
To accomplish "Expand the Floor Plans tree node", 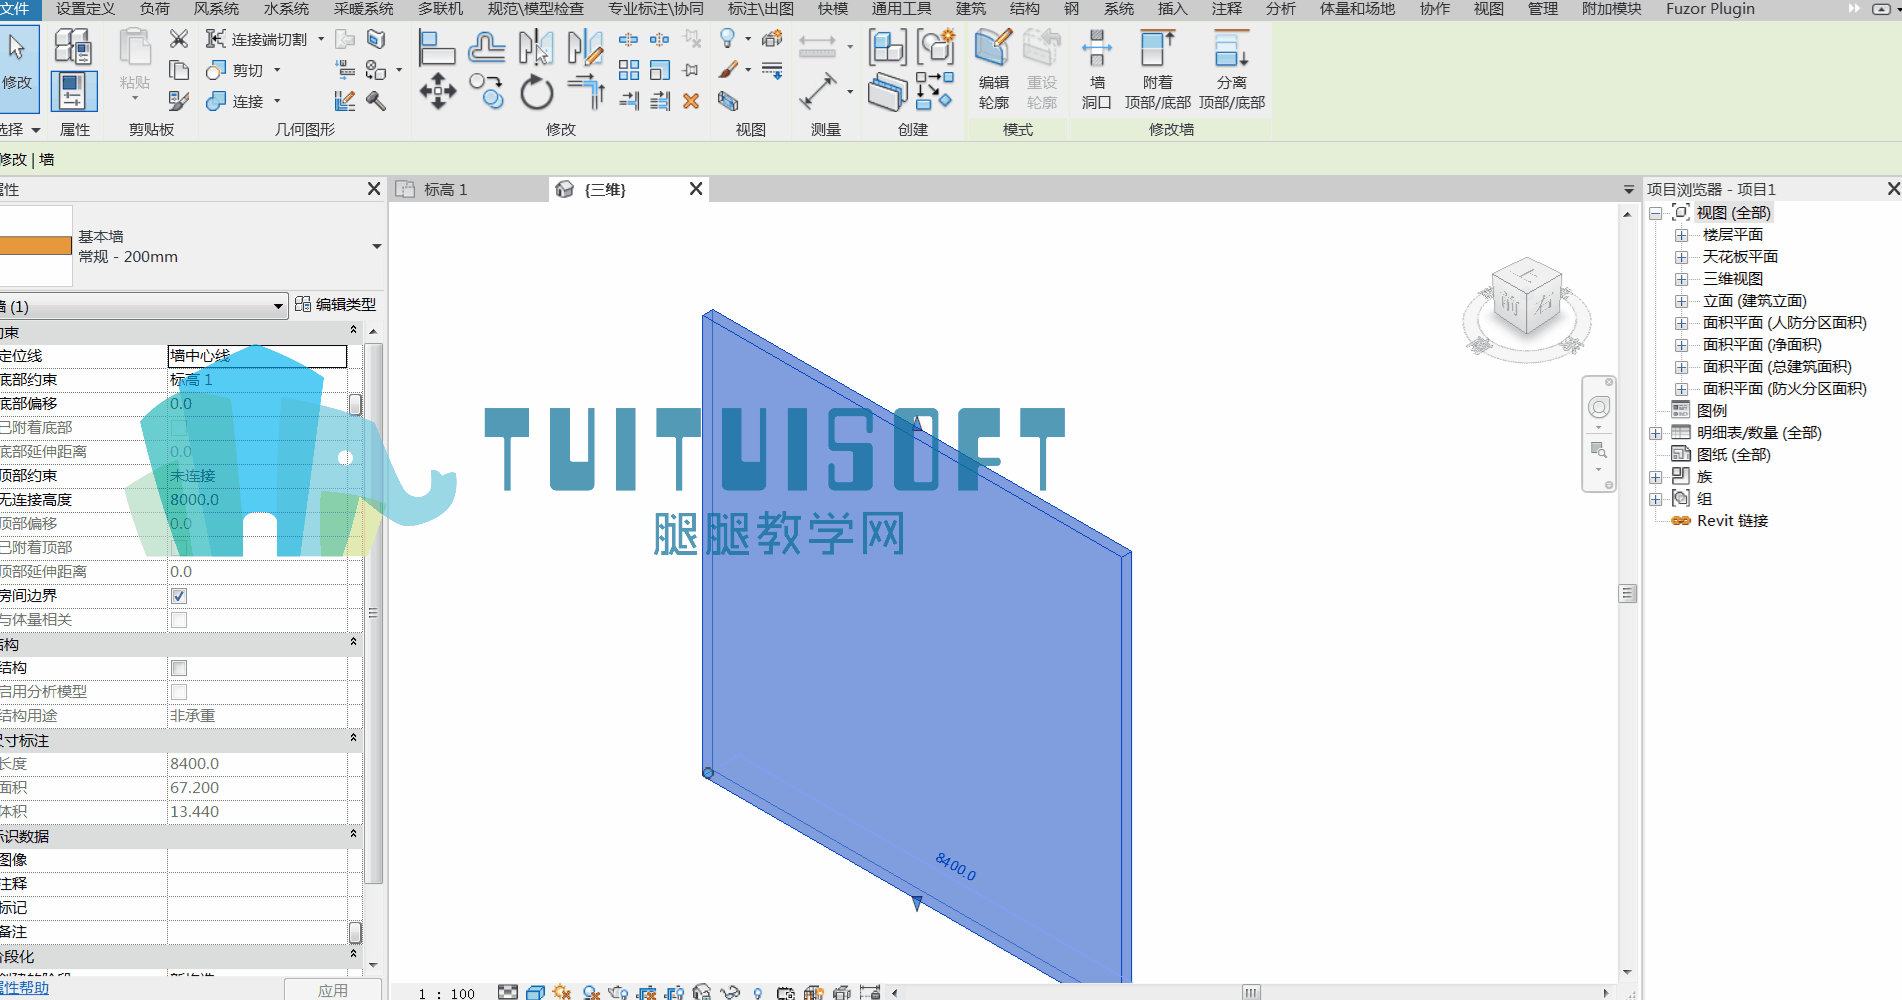I will (x=1681, y=235).
